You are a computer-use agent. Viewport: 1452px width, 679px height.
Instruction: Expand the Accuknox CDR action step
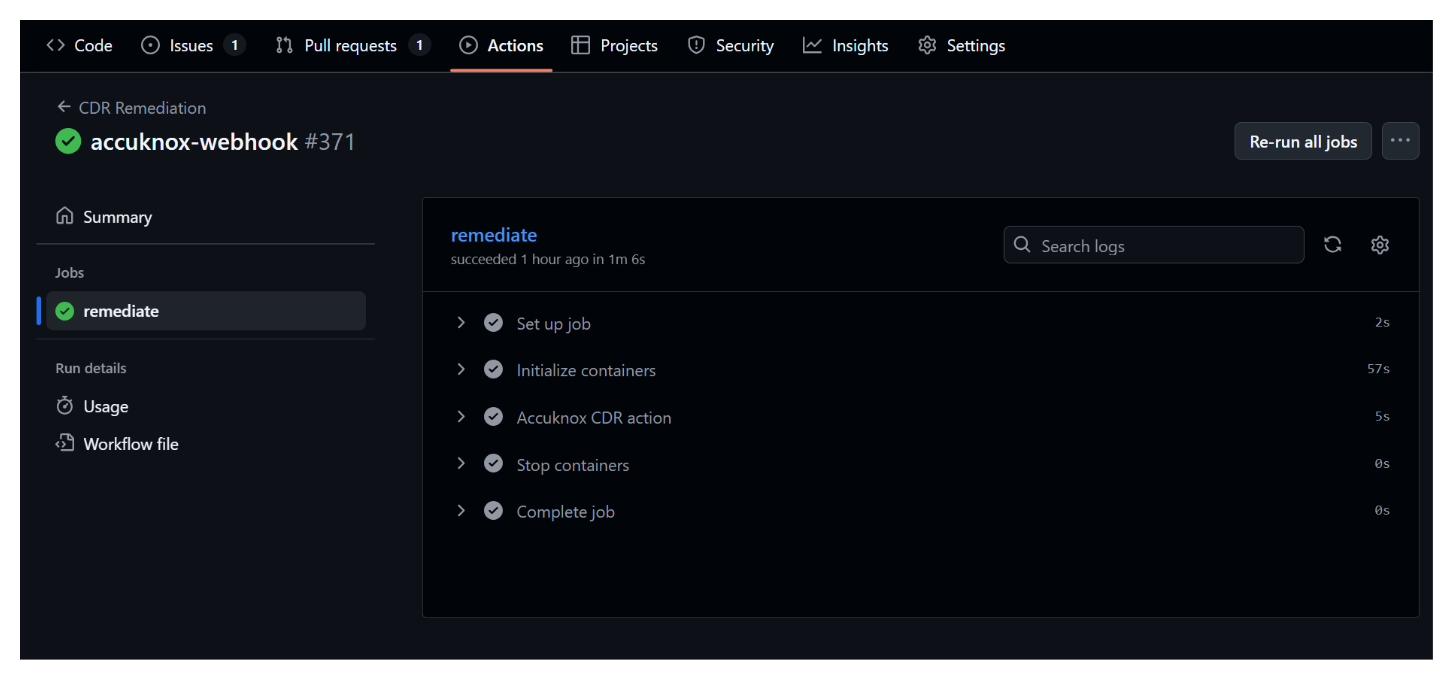pyautogui.click(x=461, y=417)
